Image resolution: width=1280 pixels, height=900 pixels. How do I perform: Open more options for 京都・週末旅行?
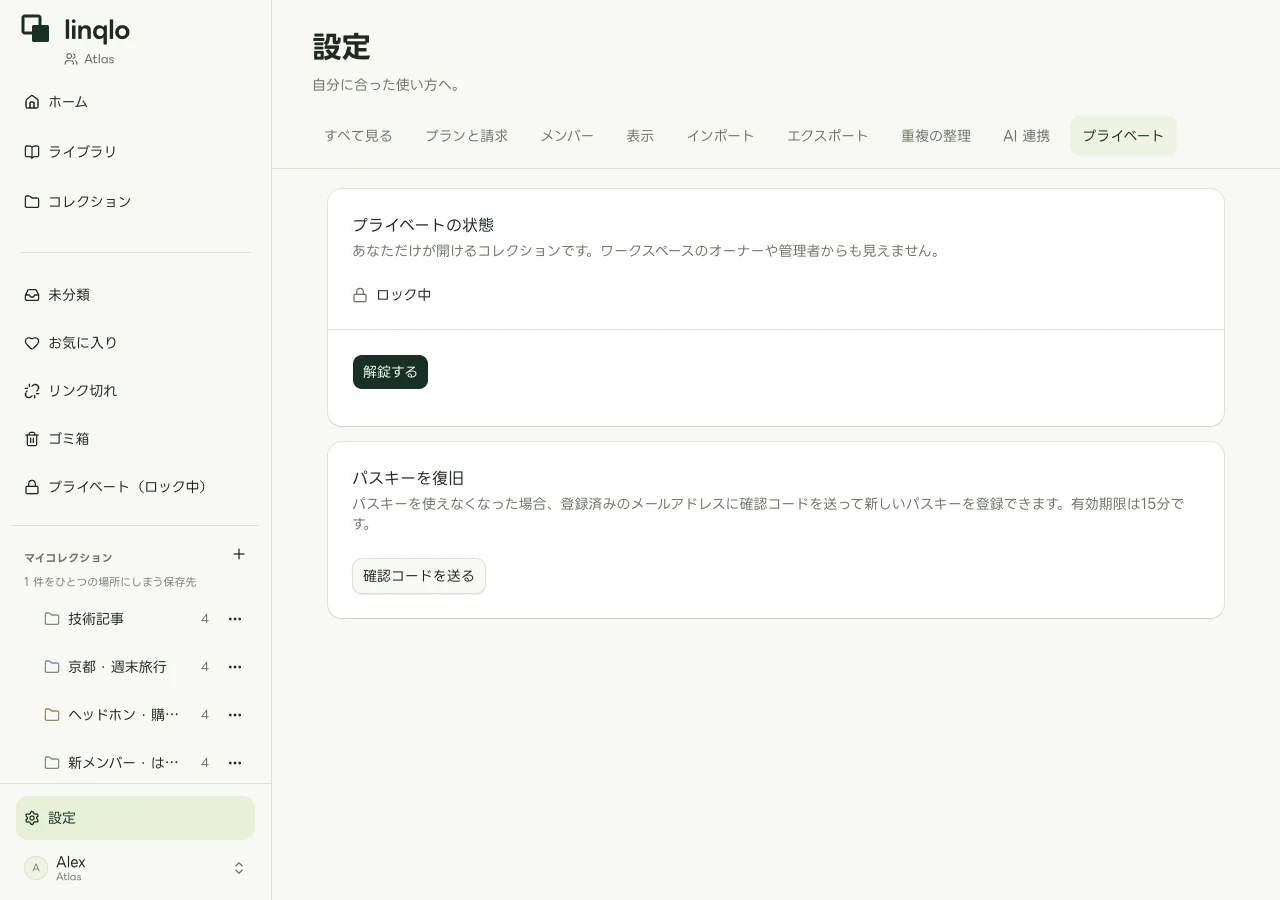(x=235, y=667)
